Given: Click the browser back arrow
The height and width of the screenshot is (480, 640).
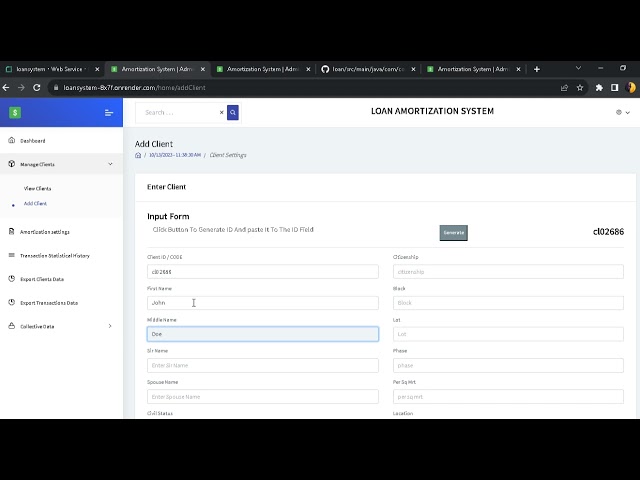Looking at the screenshot, I should pyautogui.click(x=6, y=88).
